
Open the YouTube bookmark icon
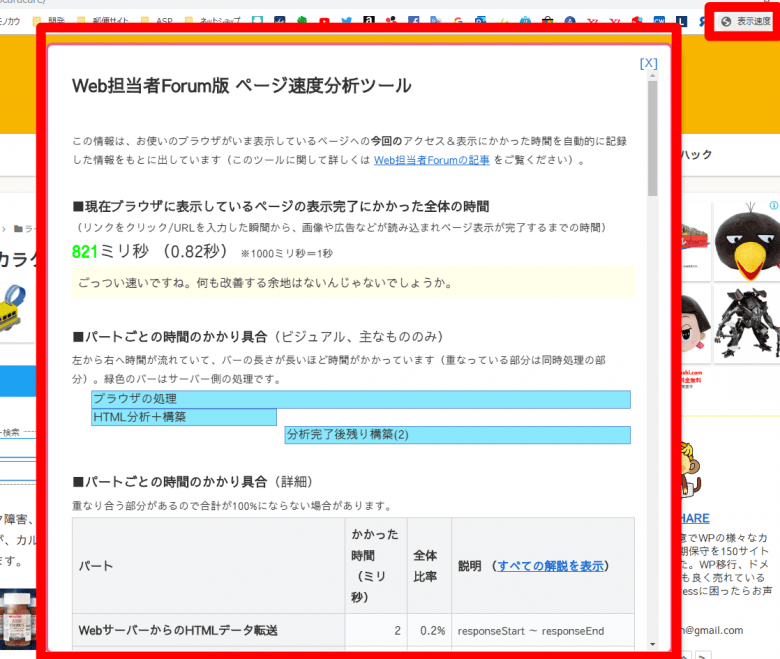coord(324,21)
